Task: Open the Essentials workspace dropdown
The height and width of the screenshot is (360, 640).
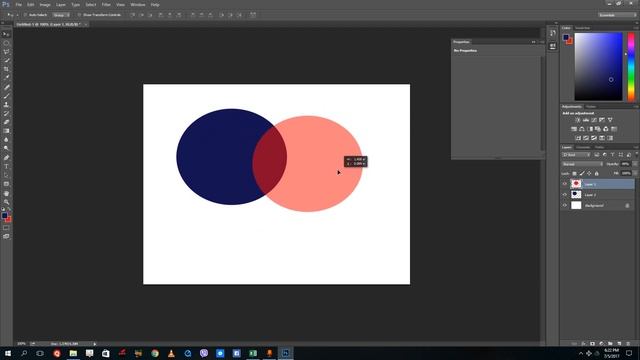Action: (617, 15)
